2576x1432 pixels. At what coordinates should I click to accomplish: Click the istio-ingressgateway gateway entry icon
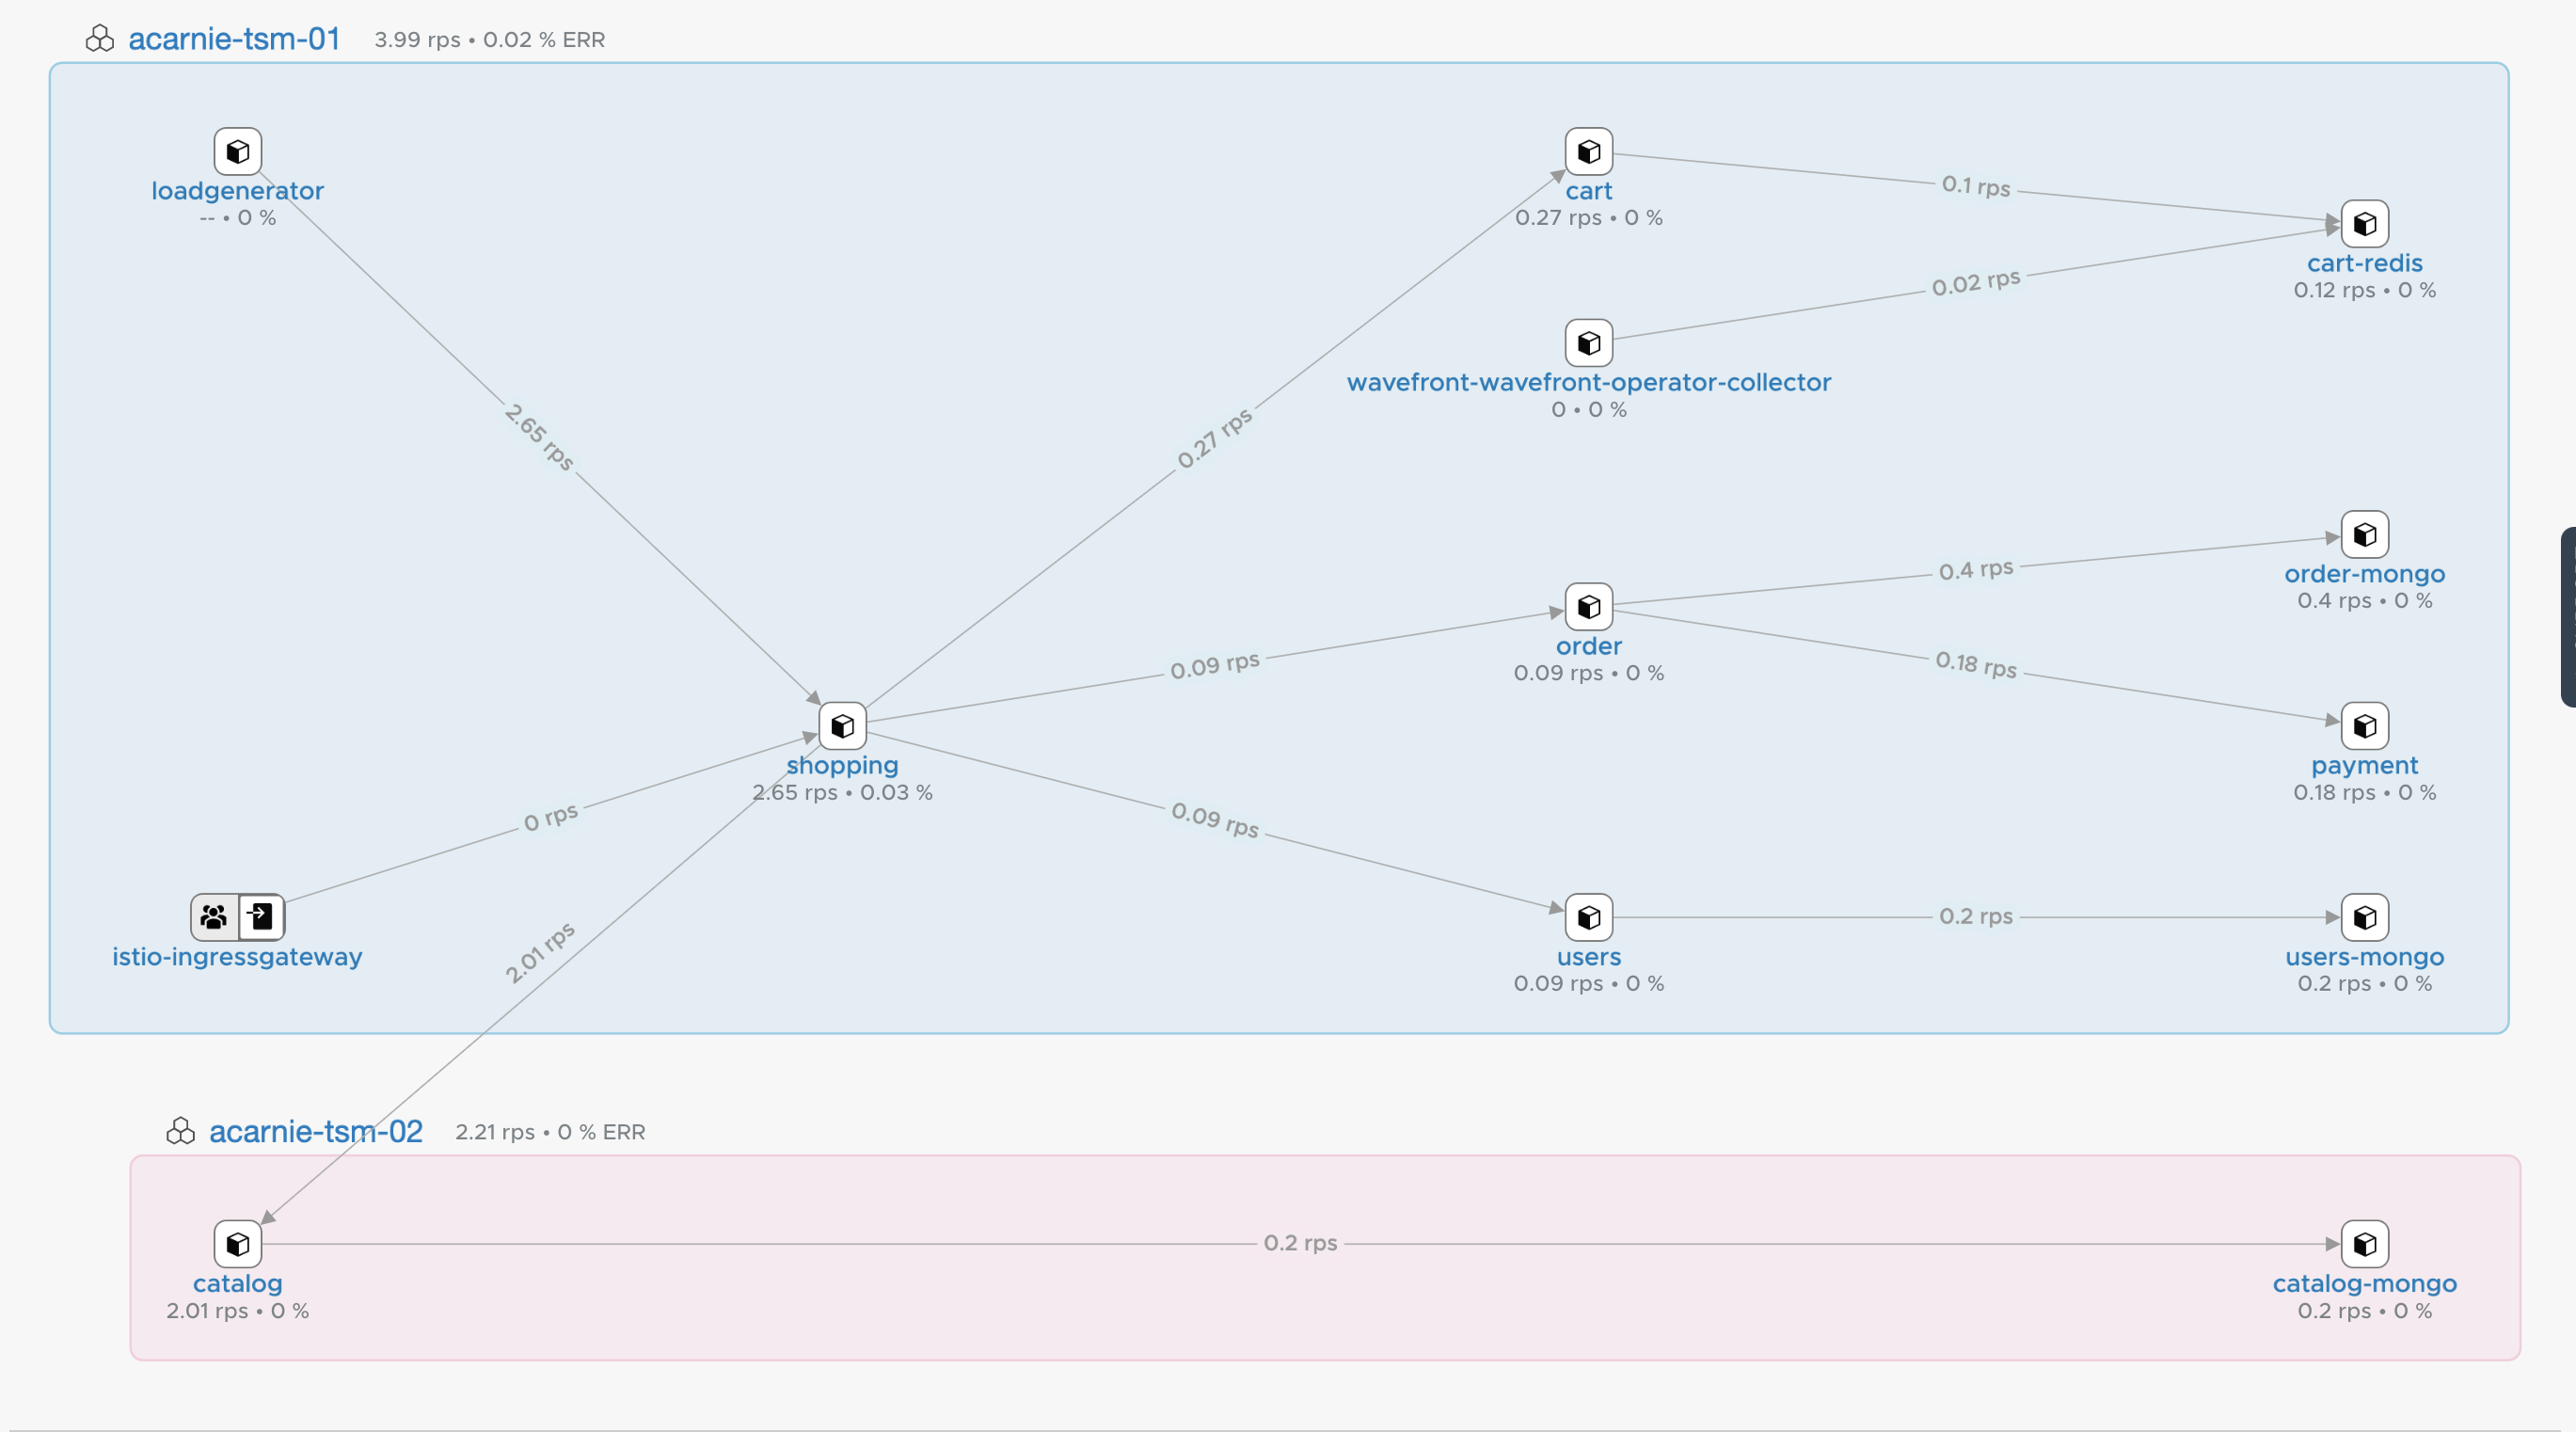[261, 917]
